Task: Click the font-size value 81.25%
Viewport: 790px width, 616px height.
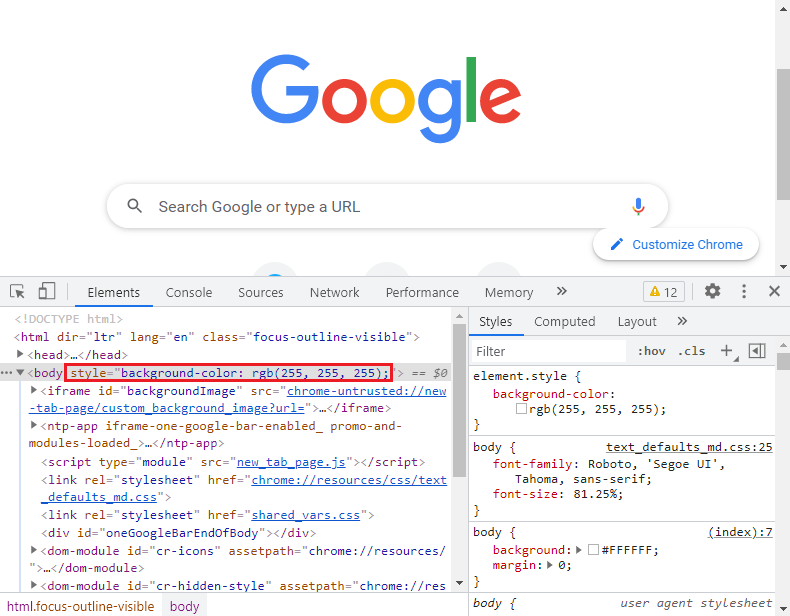Action: coord(596,494)
